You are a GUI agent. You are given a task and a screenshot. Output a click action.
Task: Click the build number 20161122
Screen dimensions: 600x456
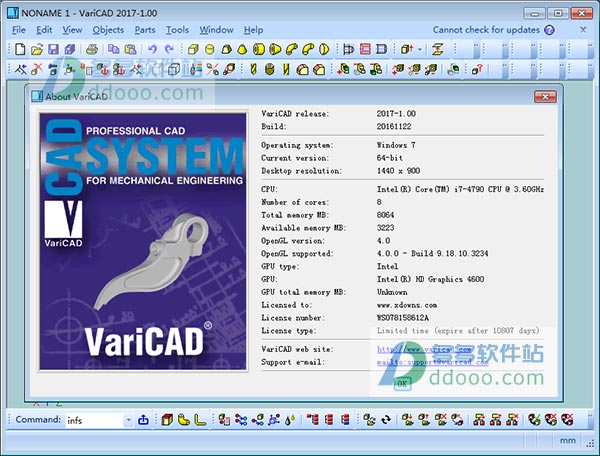click(x=394, y=126)
